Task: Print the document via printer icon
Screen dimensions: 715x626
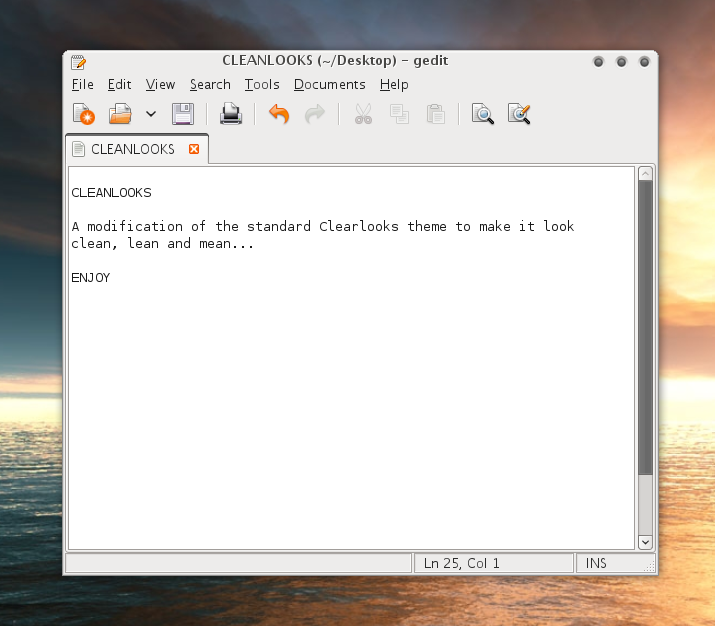Action: click(231, 114)
